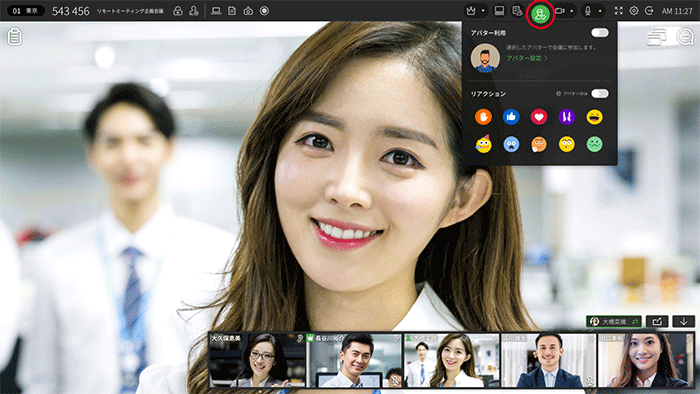Viewport: 700px width, 394px height.
Task: Click the fullscreen icon
Action: point(618,11)
